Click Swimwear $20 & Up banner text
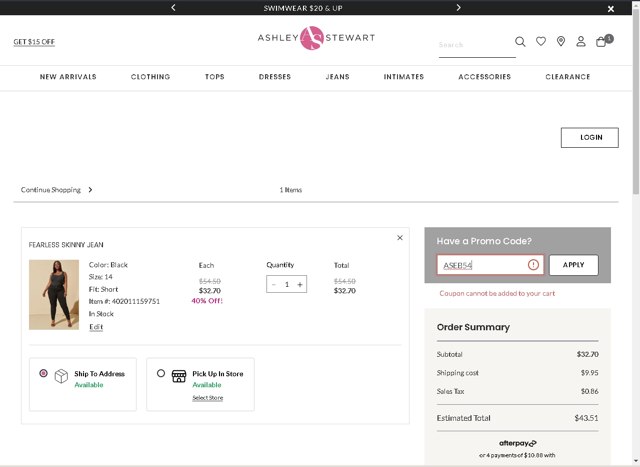The image size is (640, 467). tap(303, 8)
